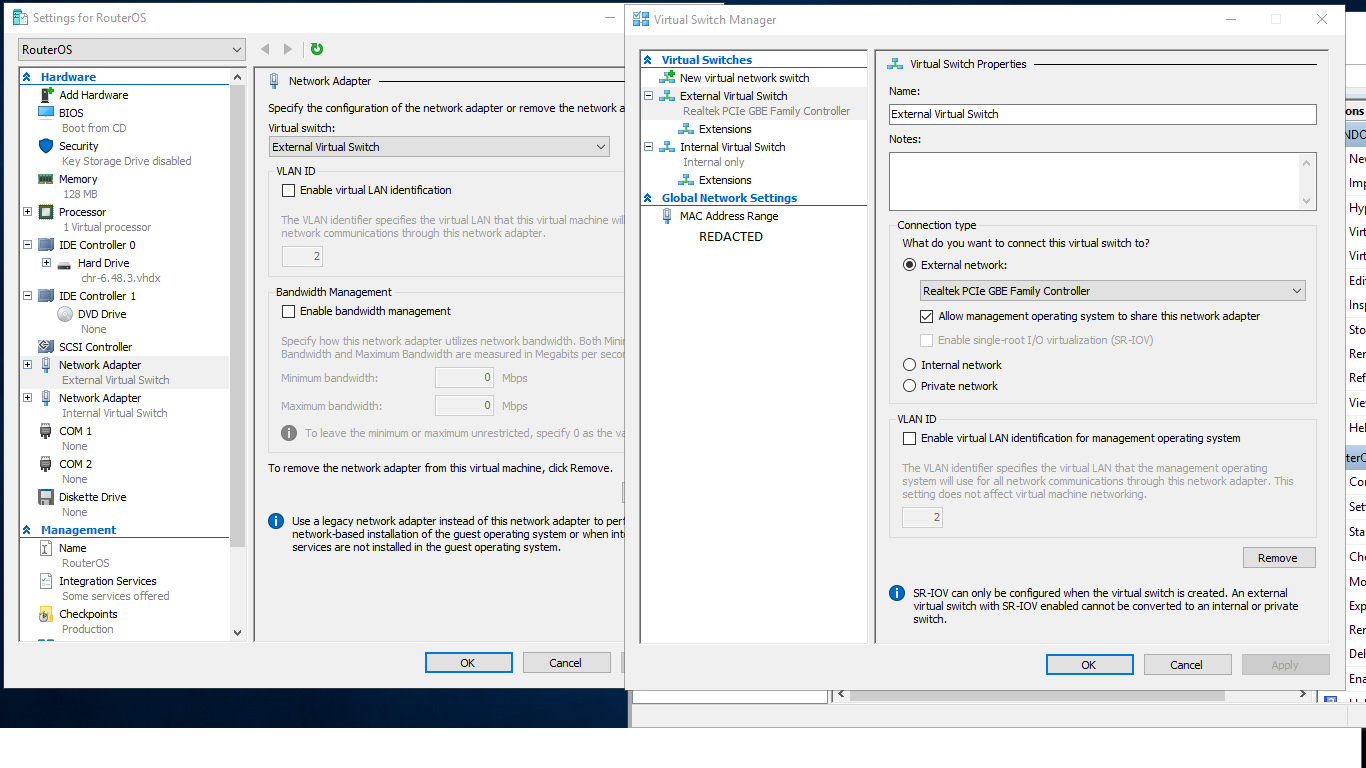
Task: Open the Virtual switch dropdown
Action: 439,147
